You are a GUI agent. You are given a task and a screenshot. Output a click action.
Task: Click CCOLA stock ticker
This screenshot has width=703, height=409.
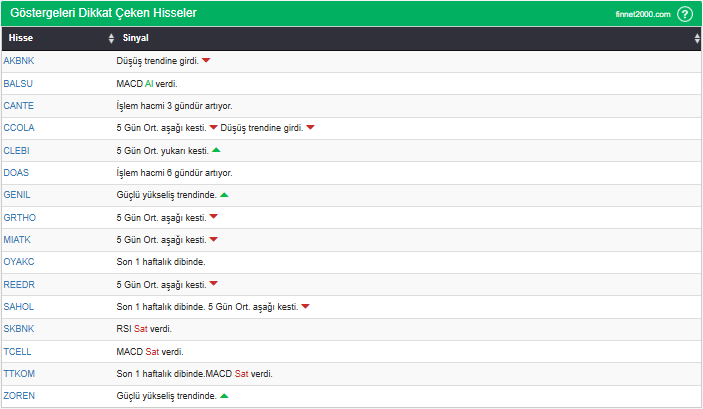[x=19, y=128]
